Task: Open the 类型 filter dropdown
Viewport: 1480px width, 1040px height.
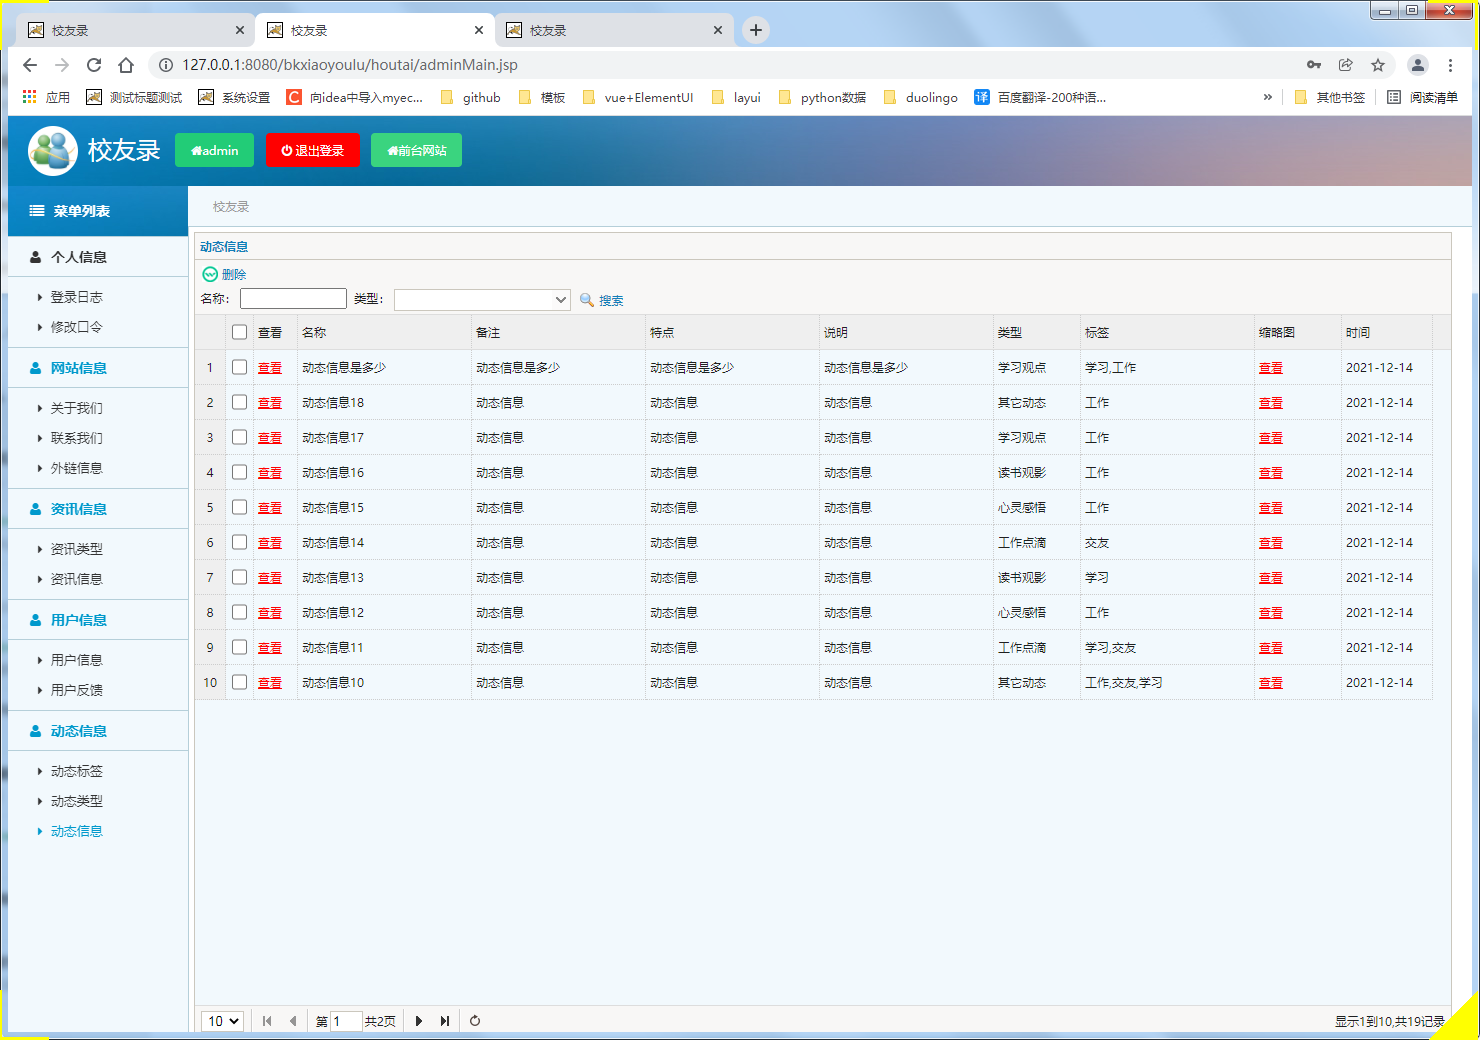Action: (x=482, y=300)
